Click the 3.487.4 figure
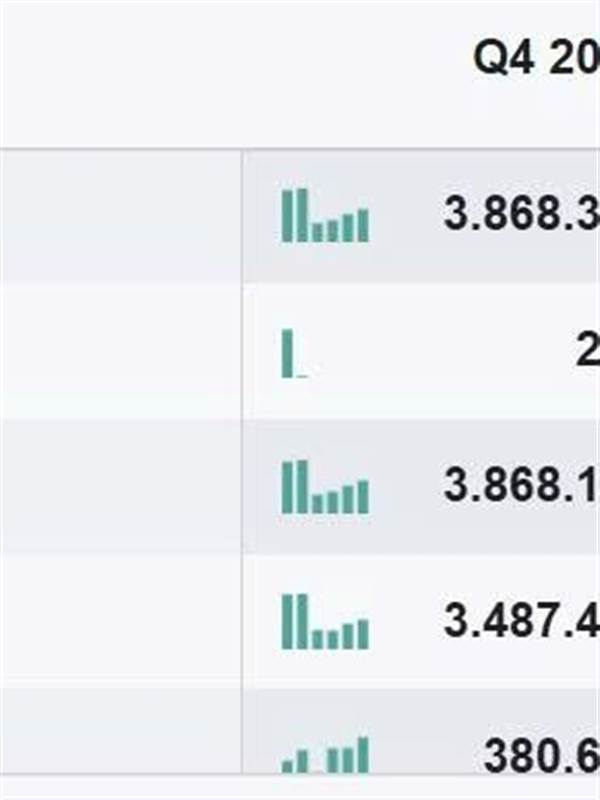 click(x=521, y=620)
